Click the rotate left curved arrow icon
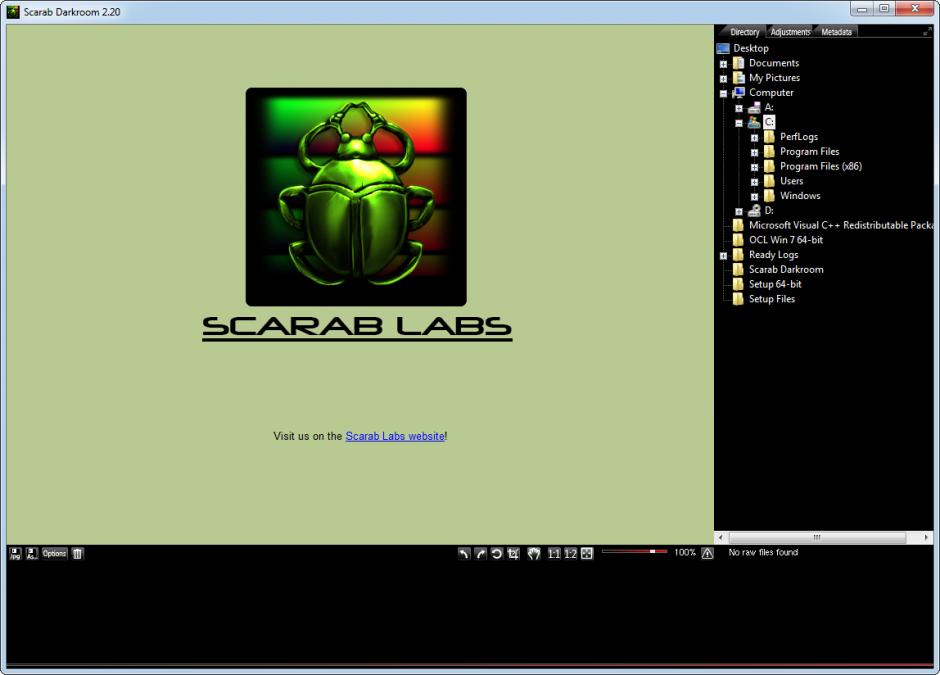 pyautogui.click(x=464, y=553)
